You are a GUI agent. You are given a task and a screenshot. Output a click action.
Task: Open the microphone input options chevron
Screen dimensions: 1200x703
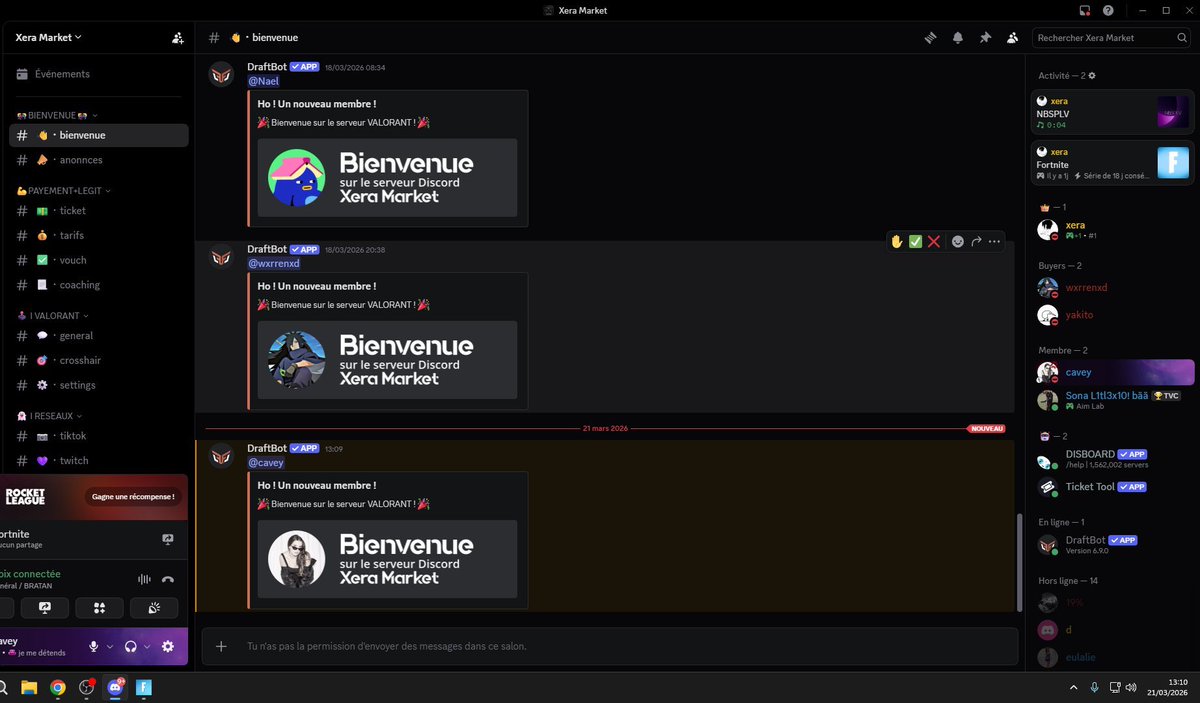pyautogui.click(x=109, y=647)
